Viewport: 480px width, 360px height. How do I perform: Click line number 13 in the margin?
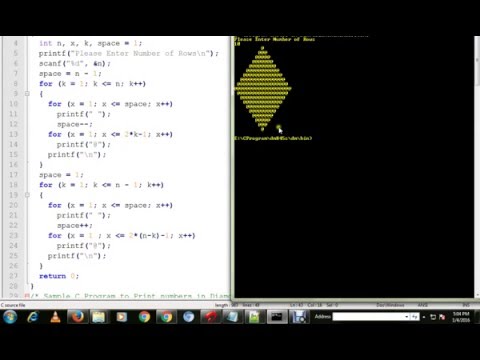(x=13, y=134)
